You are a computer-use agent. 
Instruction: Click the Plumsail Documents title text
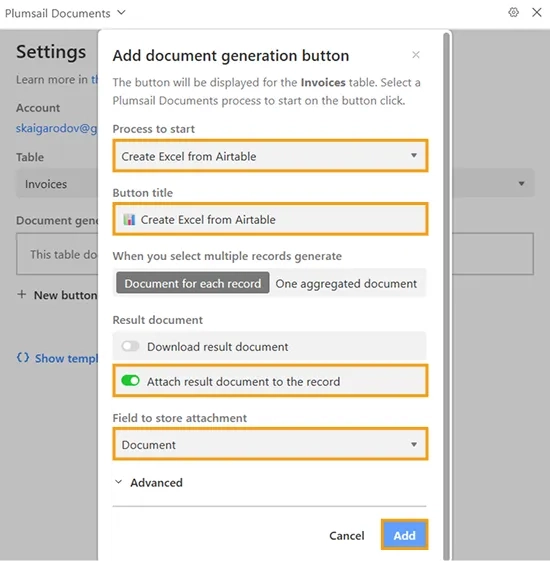58,13
